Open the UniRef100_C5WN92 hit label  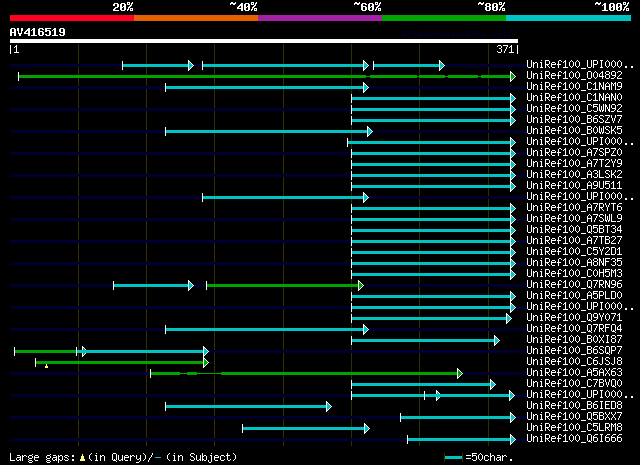tap(574, 108)
